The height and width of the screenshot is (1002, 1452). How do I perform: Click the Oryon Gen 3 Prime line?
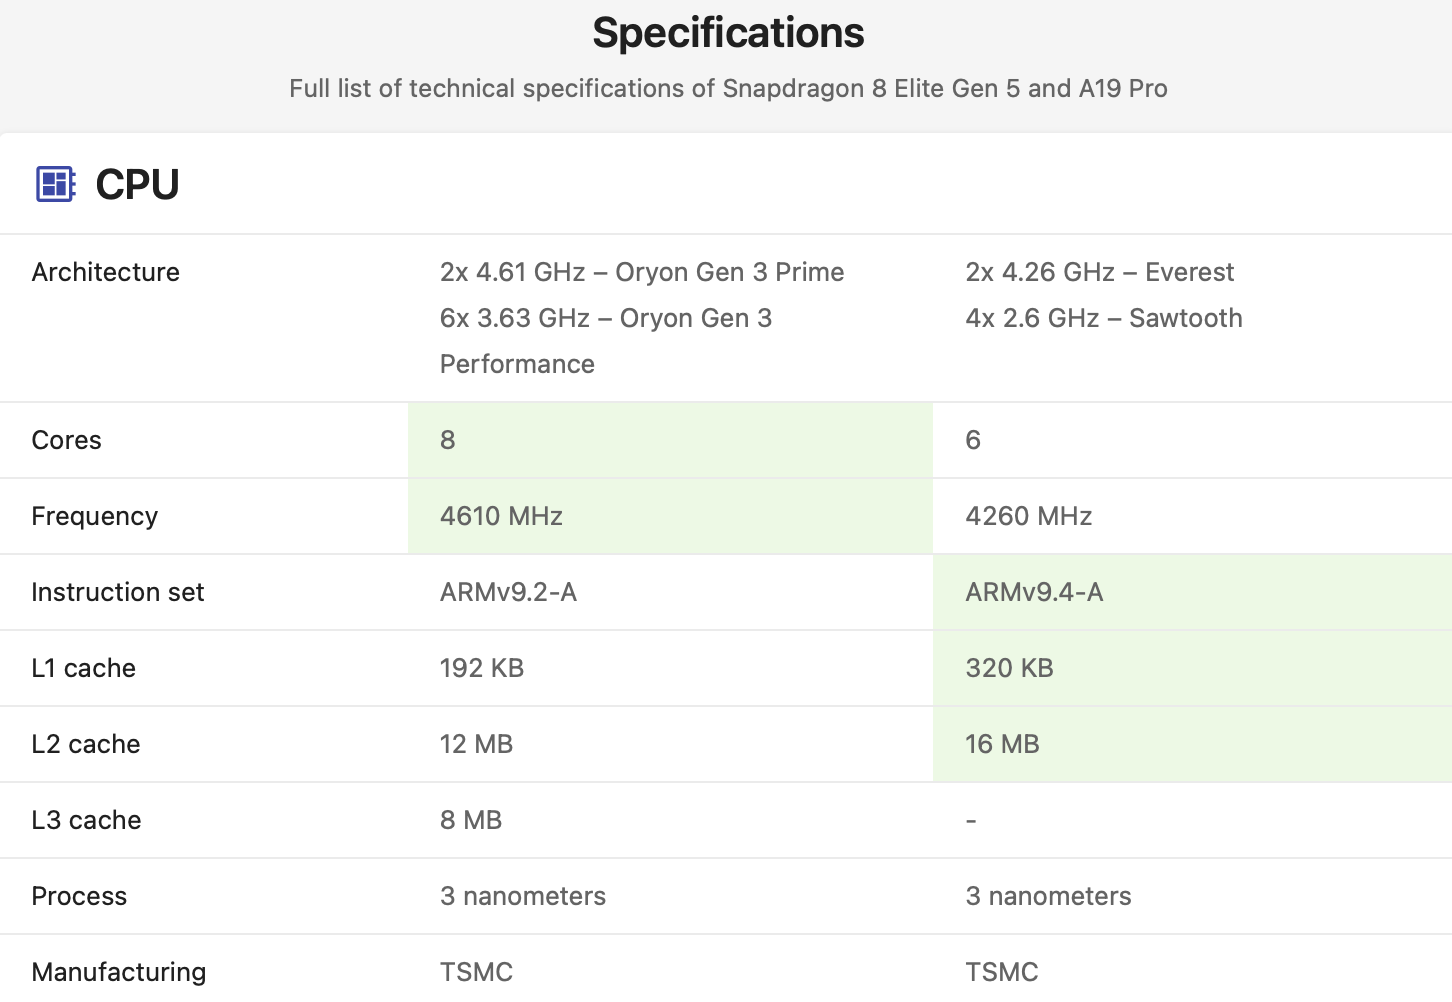[642, 272]
